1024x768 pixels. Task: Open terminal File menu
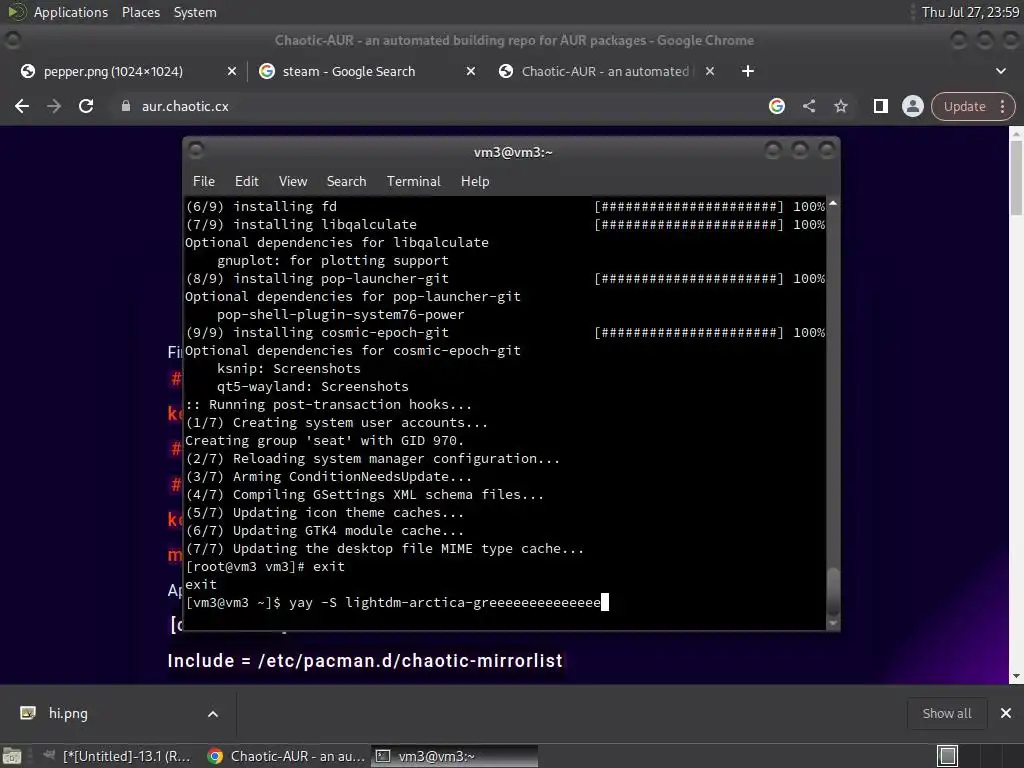point(204,182)
